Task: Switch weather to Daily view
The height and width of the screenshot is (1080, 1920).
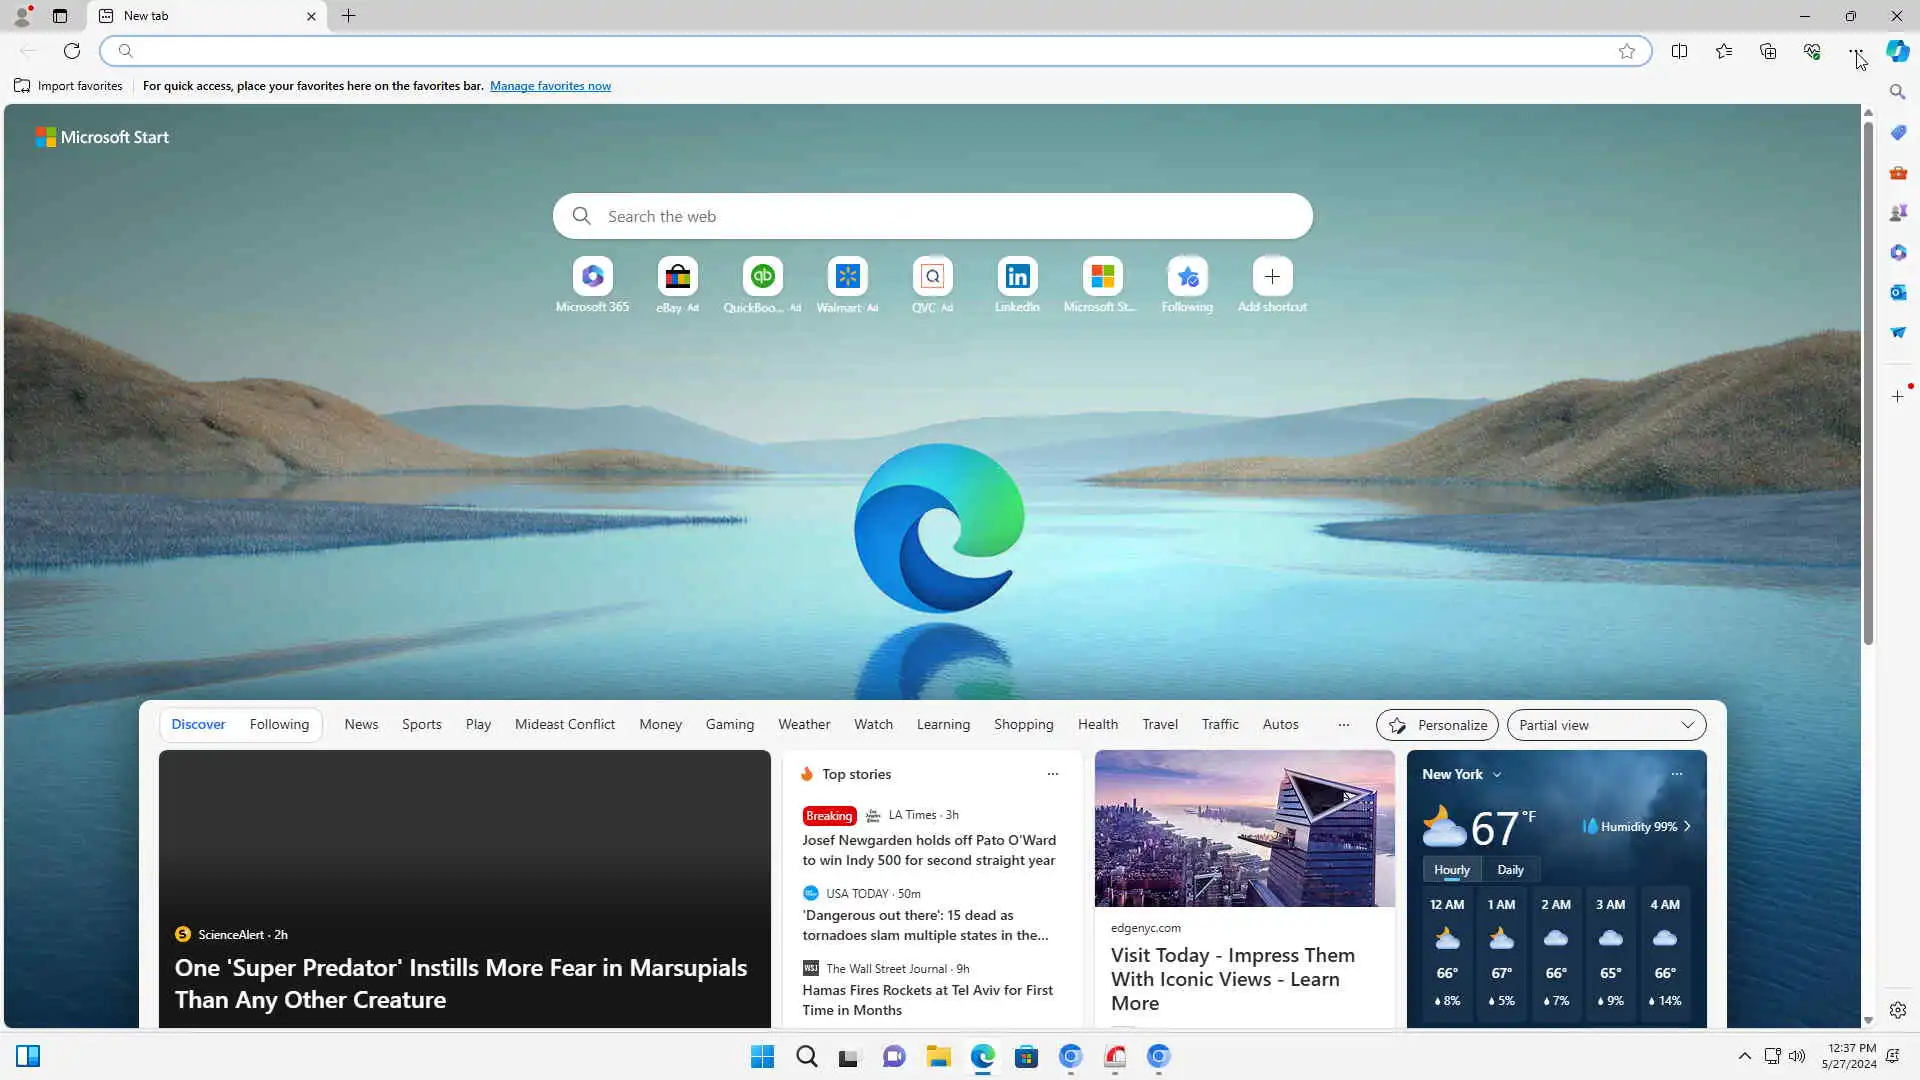Action: point(1510,870)
